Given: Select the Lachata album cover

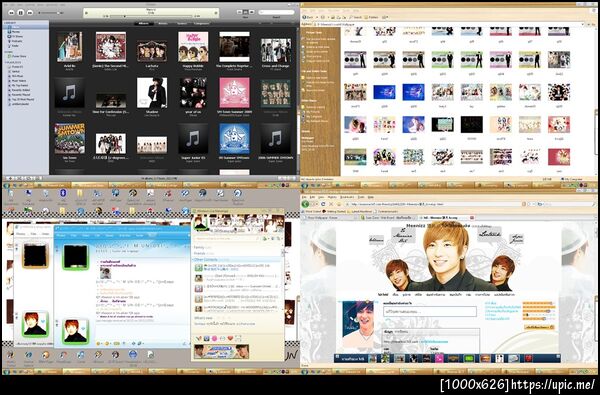Looking at the screenshot, I should pos(152,51).
